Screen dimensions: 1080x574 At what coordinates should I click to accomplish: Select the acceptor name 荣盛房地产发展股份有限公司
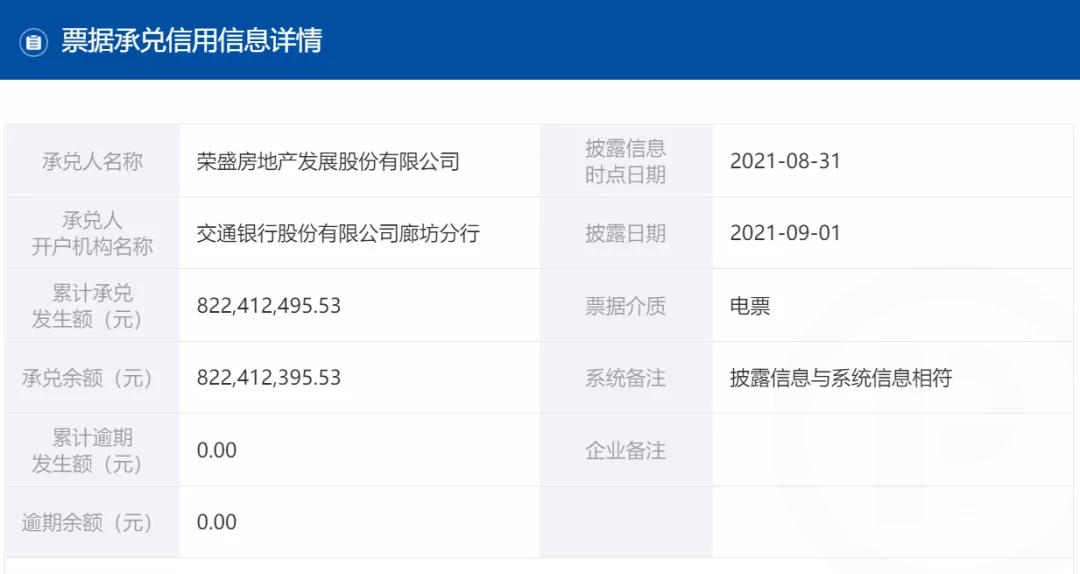[x=328, y=162]
